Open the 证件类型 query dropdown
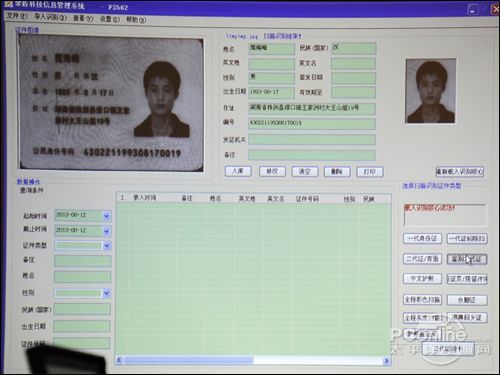 pyautogui.click(x=106, y=246)
